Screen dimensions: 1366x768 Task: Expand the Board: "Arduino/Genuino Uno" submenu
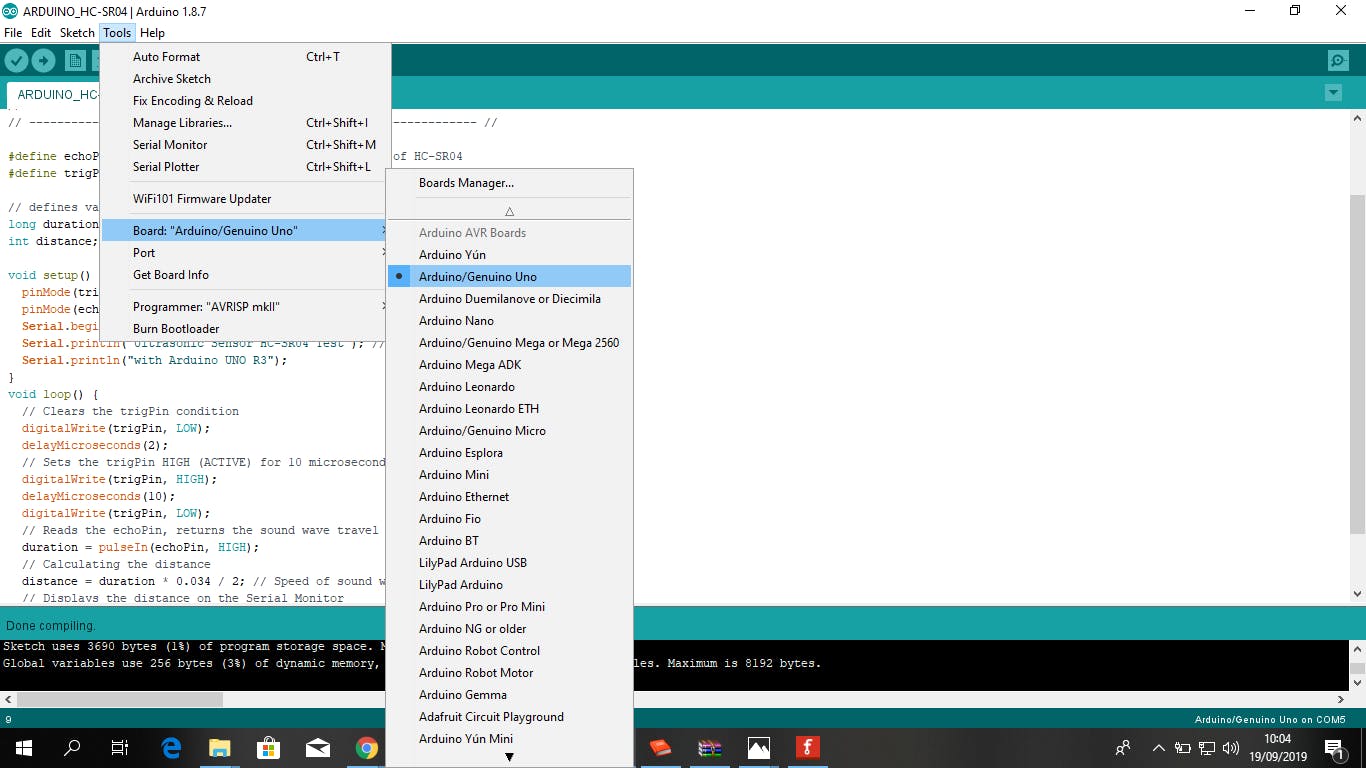point(245,231)
